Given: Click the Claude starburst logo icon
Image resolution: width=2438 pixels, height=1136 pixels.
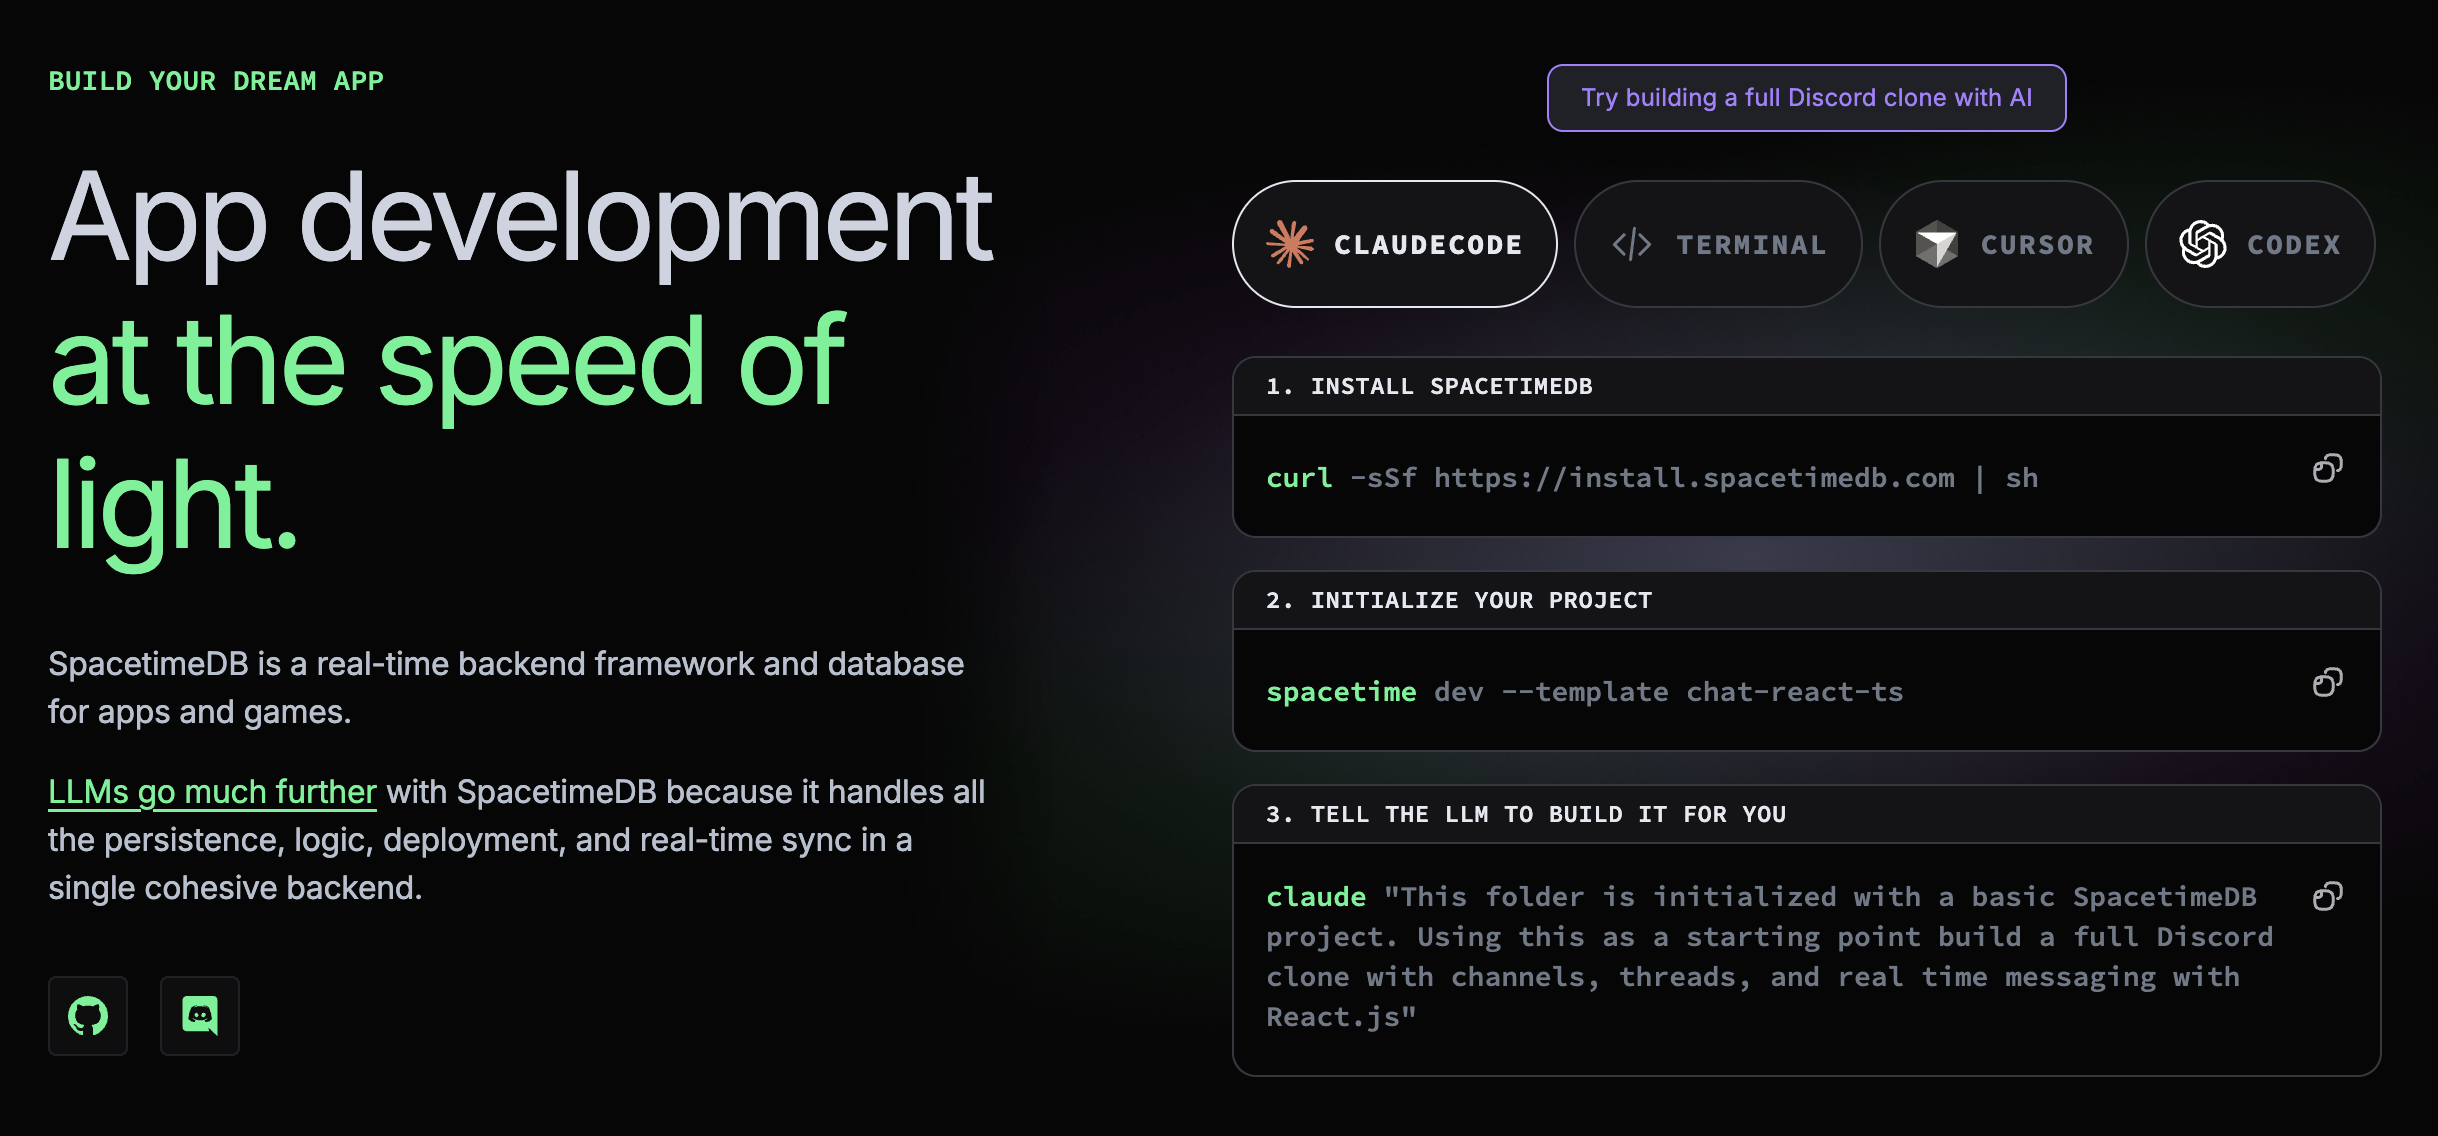Looking at the screenshot, I should point(1290,244).
